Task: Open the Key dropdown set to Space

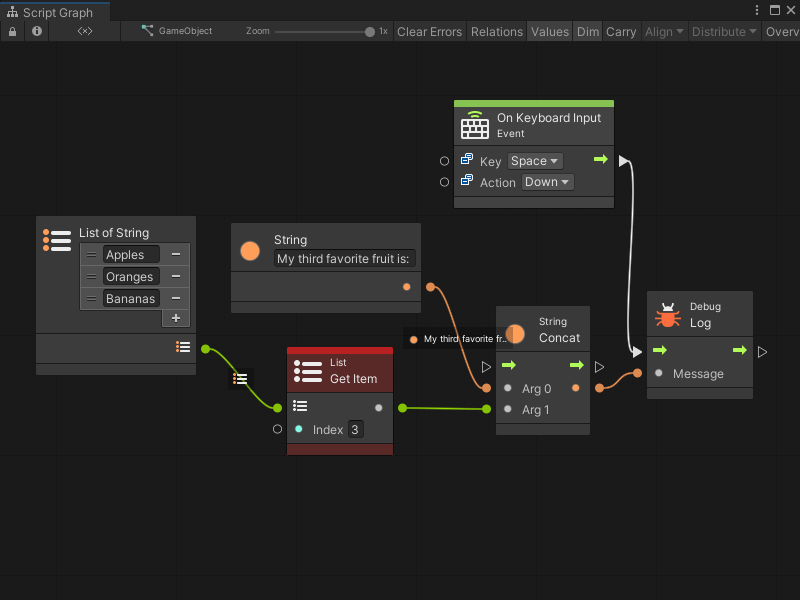Action: click(534, 160)
